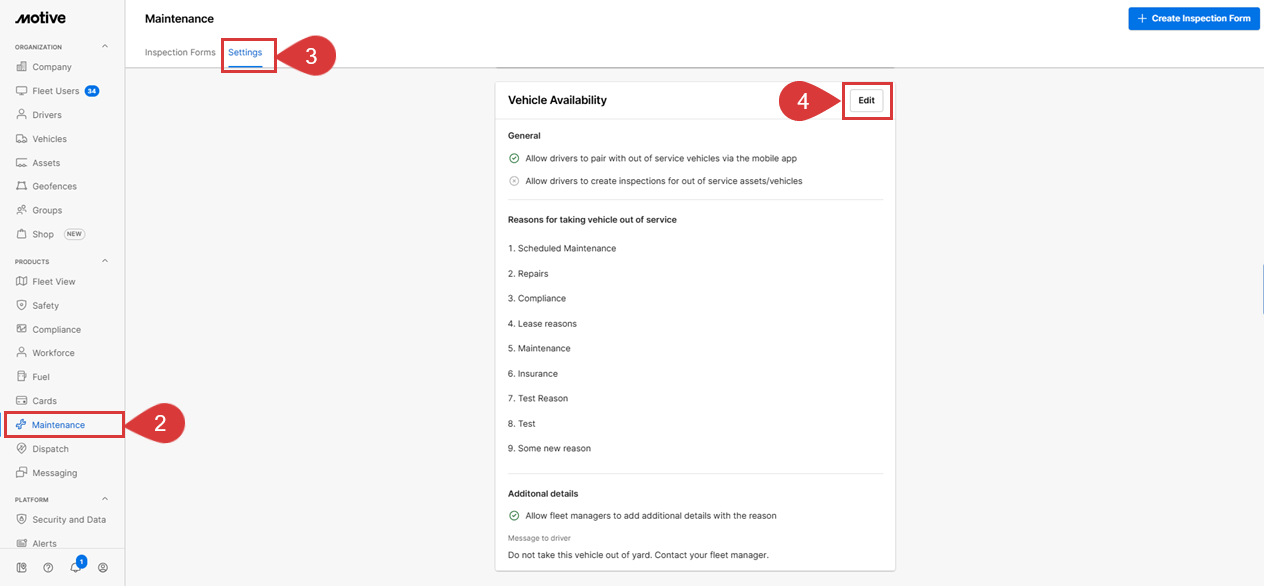
Task: Open the Safety shield icon in sidebar
Action: 22,305
